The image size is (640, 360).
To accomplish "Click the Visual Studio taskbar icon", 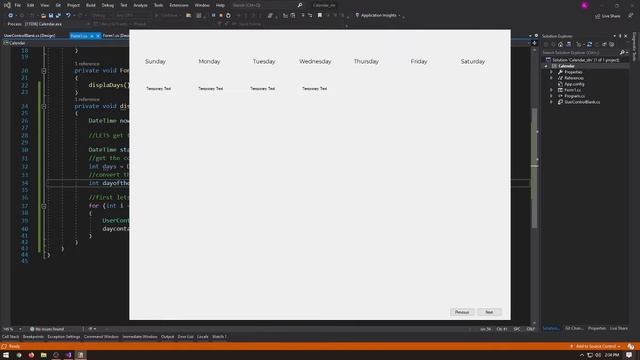I will (68, 355).
